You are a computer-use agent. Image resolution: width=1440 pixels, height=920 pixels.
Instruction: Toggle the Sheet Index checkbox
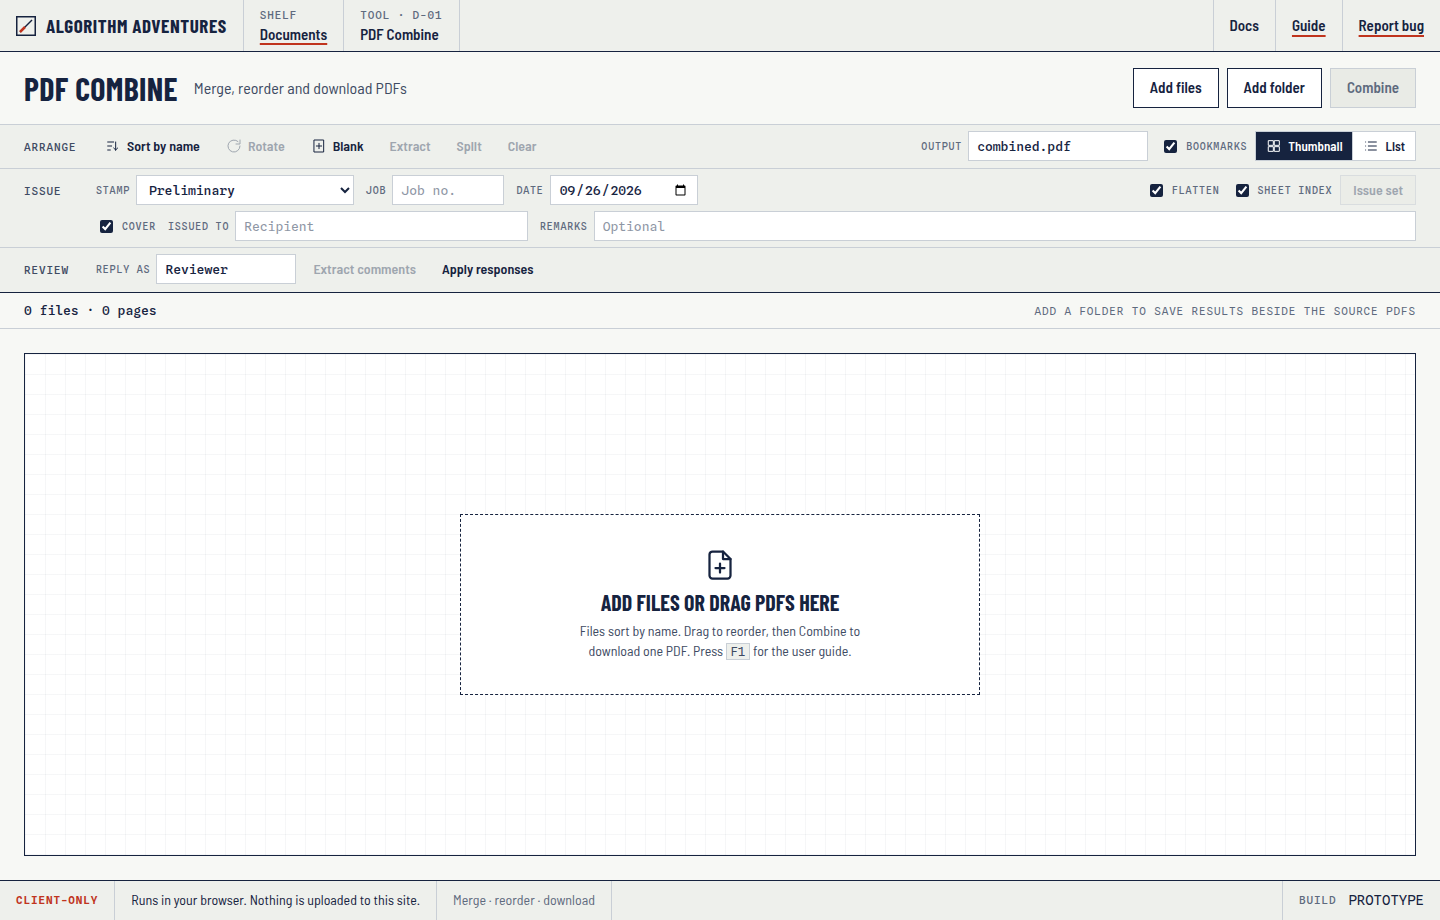coord(1242,190)
